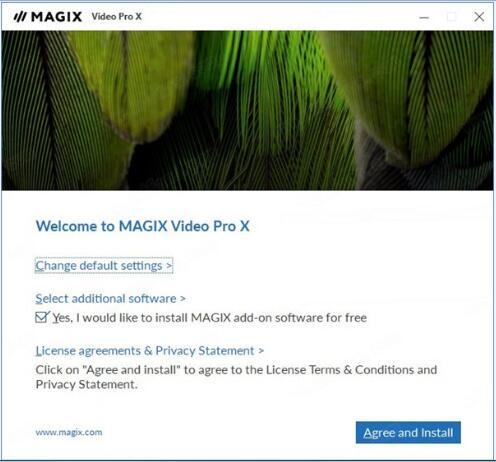Click the MAGIX wordmark in title bar
Image resolution: width=496 pixels, height=462 pixels.
[56, 17]
